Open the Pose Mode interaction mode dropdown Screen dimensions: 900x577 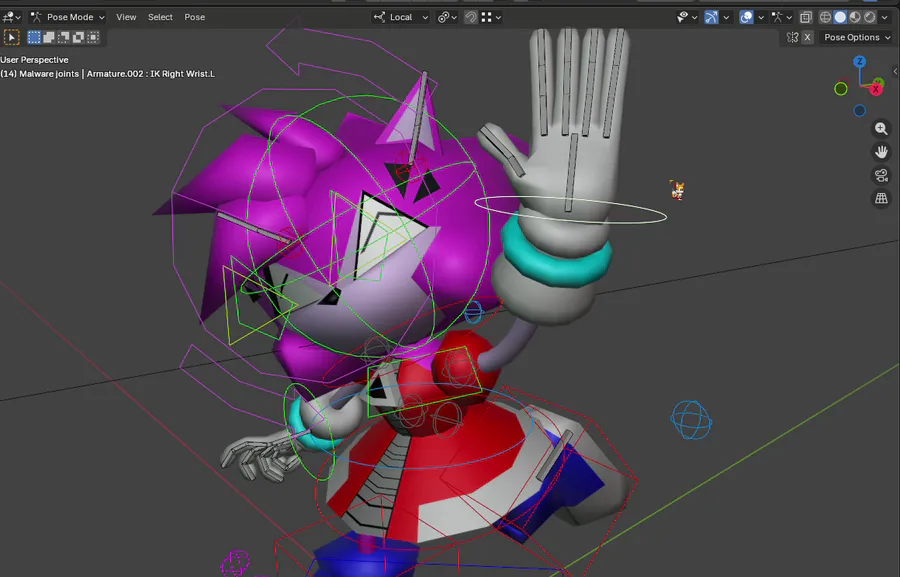coord(68,17)
